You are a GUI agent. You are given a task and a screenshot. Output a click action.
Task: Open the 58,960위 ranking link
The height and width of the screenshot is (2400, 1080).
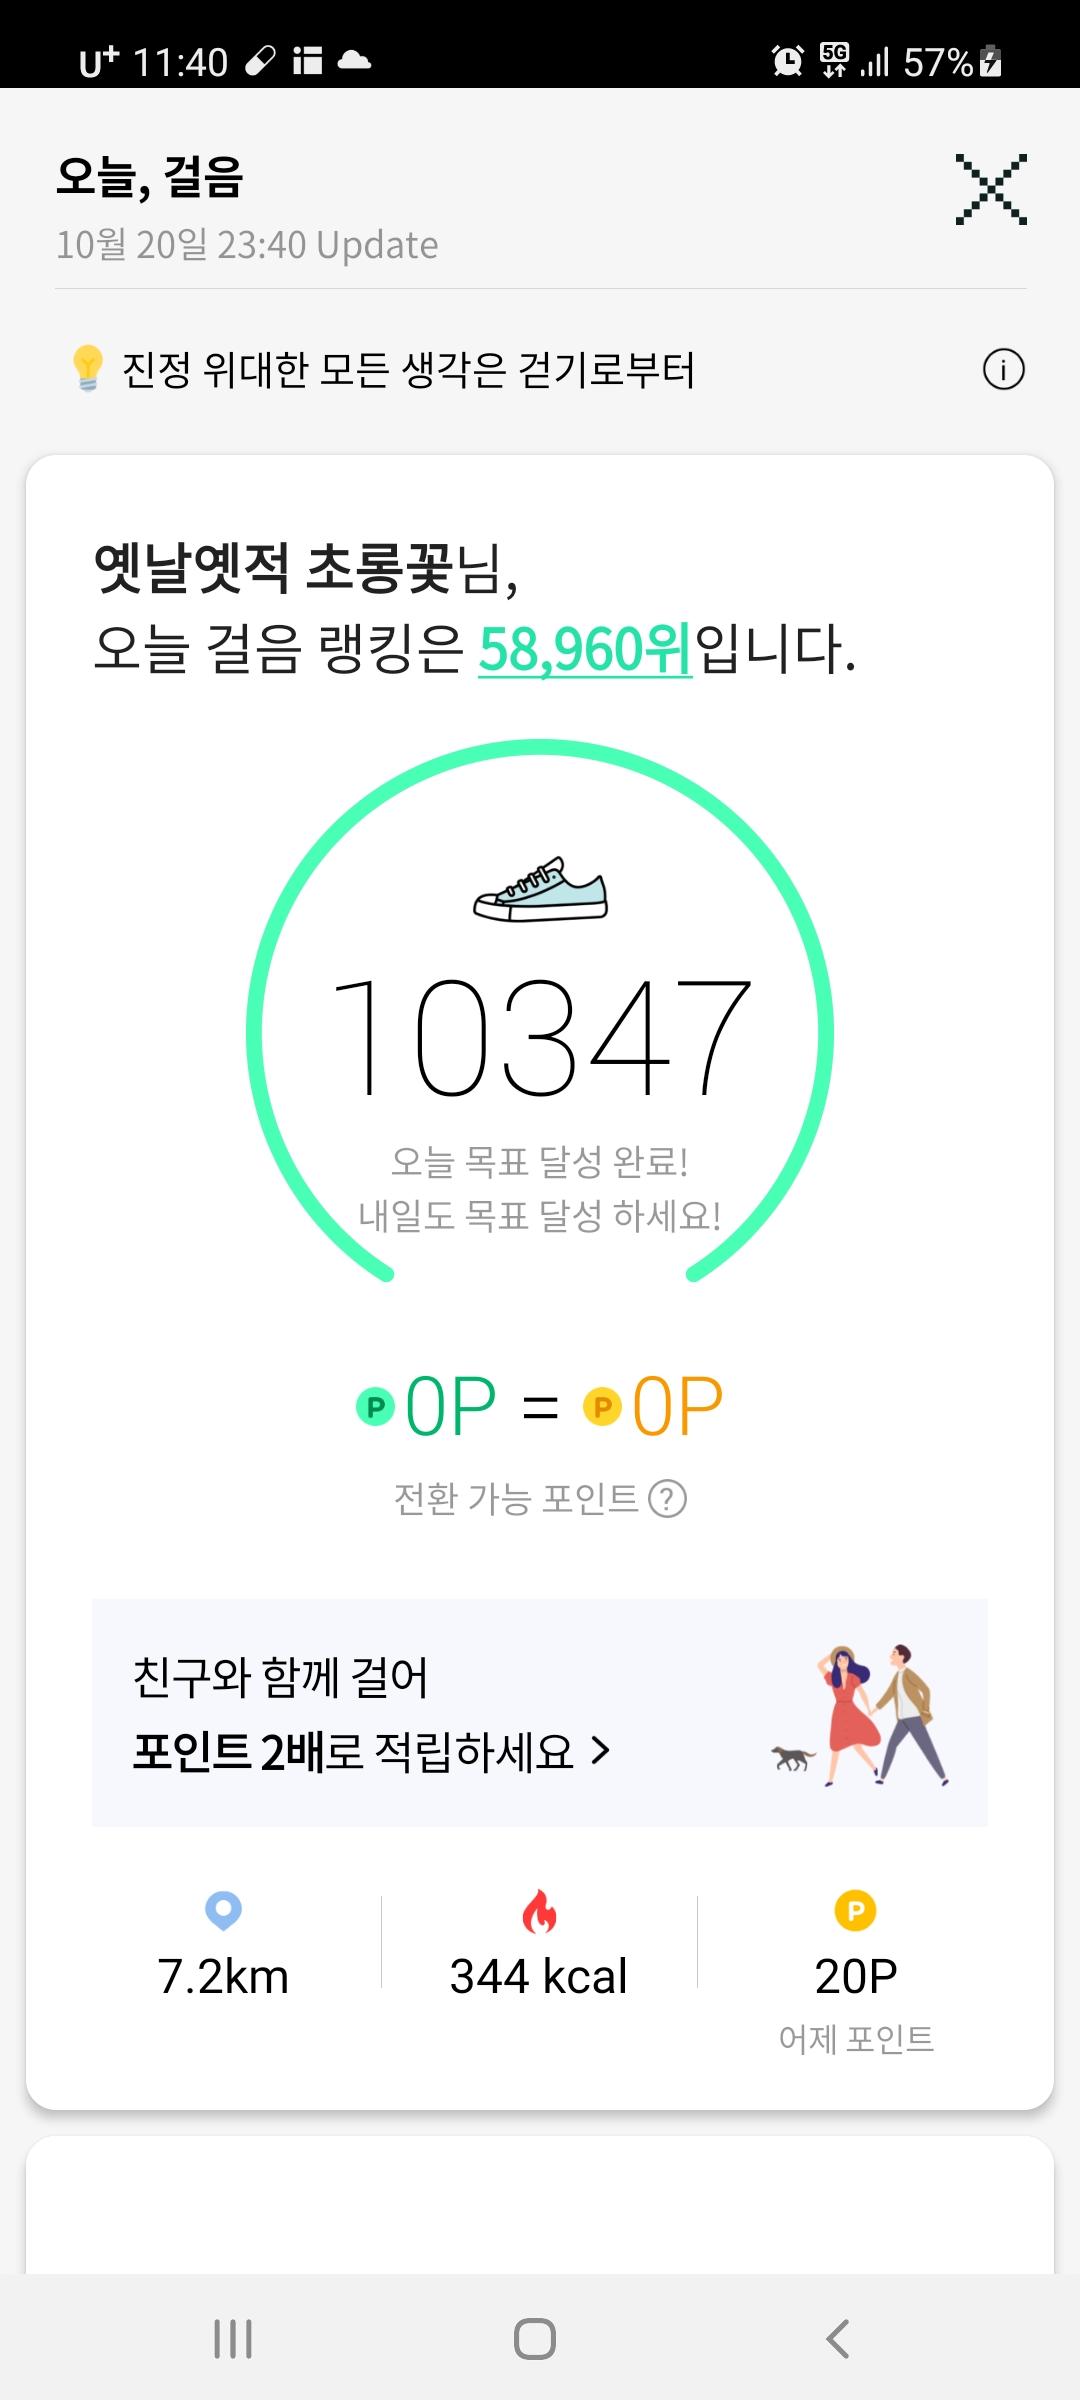(584, 650)
